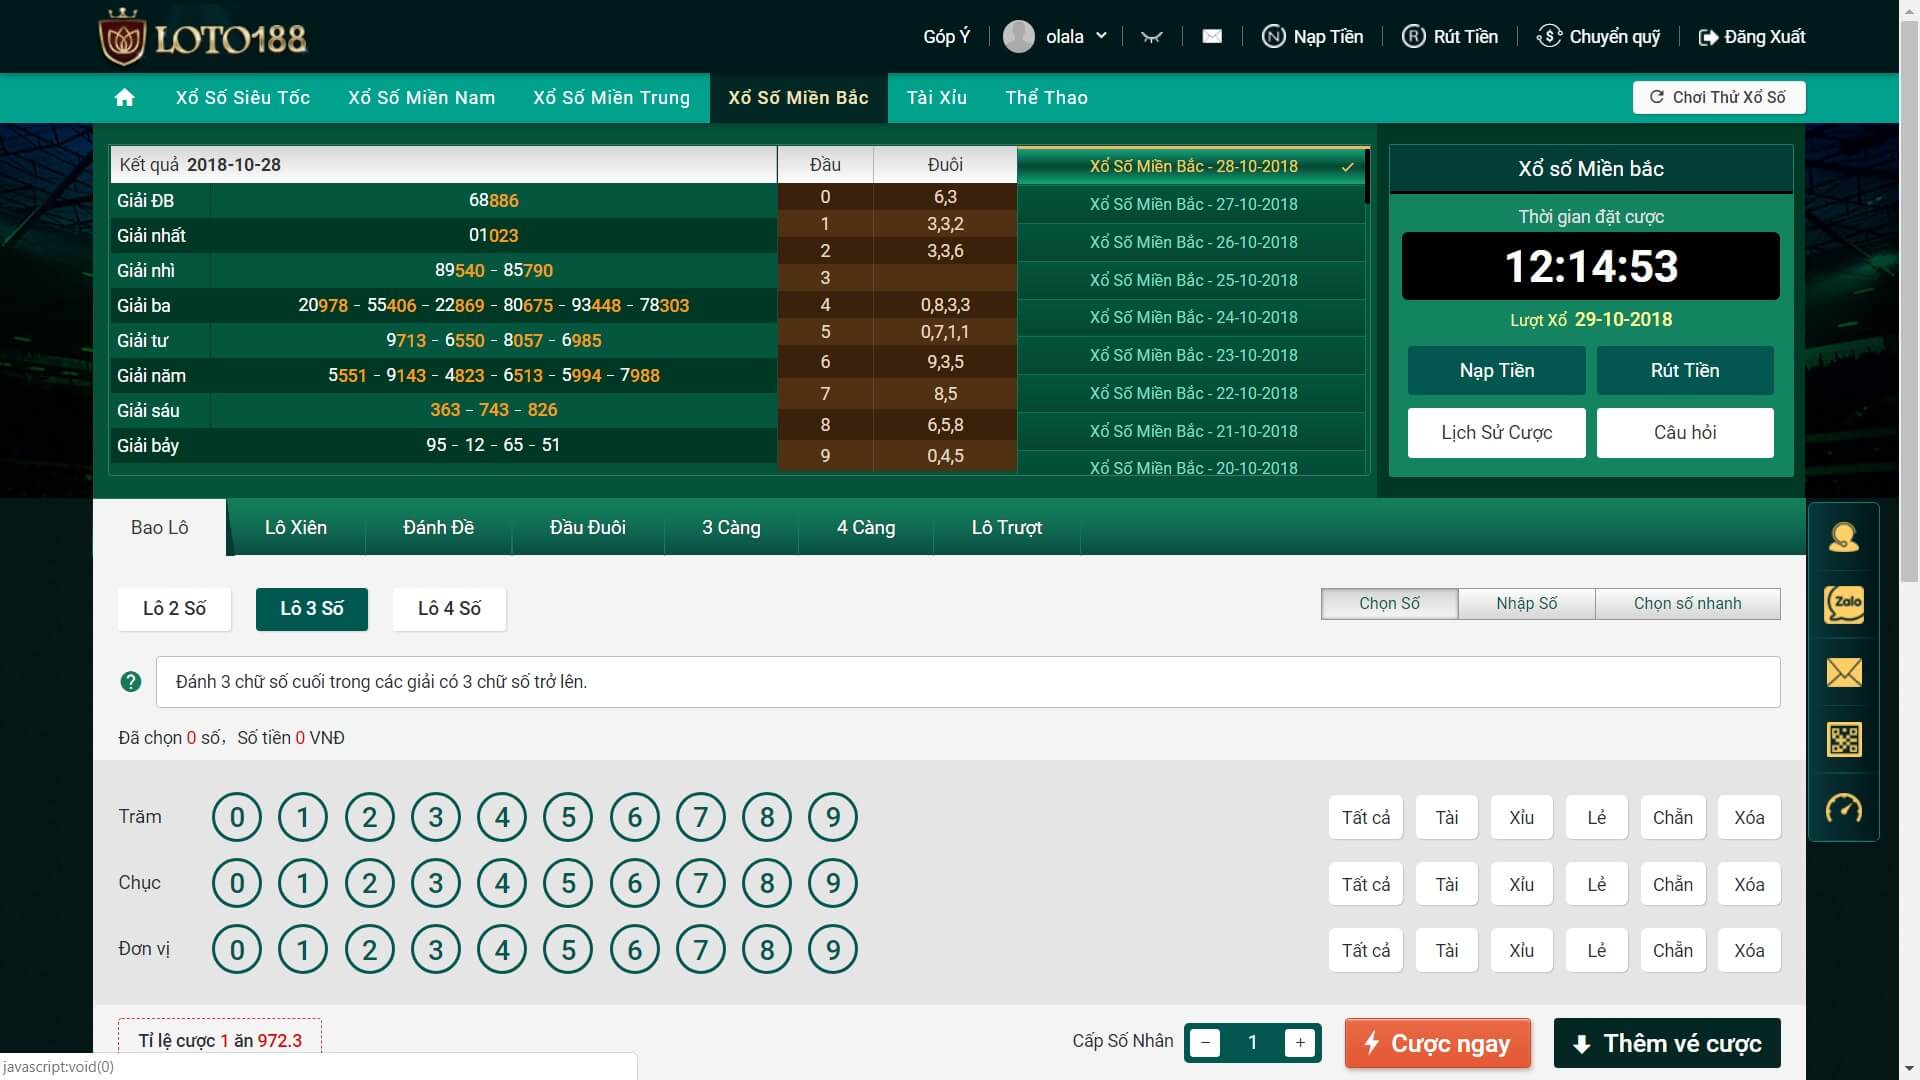Switch to the Lô Xiên tab
Image resolution: width=1920 pixels, height=1080 pixels.
coord(295,528)
